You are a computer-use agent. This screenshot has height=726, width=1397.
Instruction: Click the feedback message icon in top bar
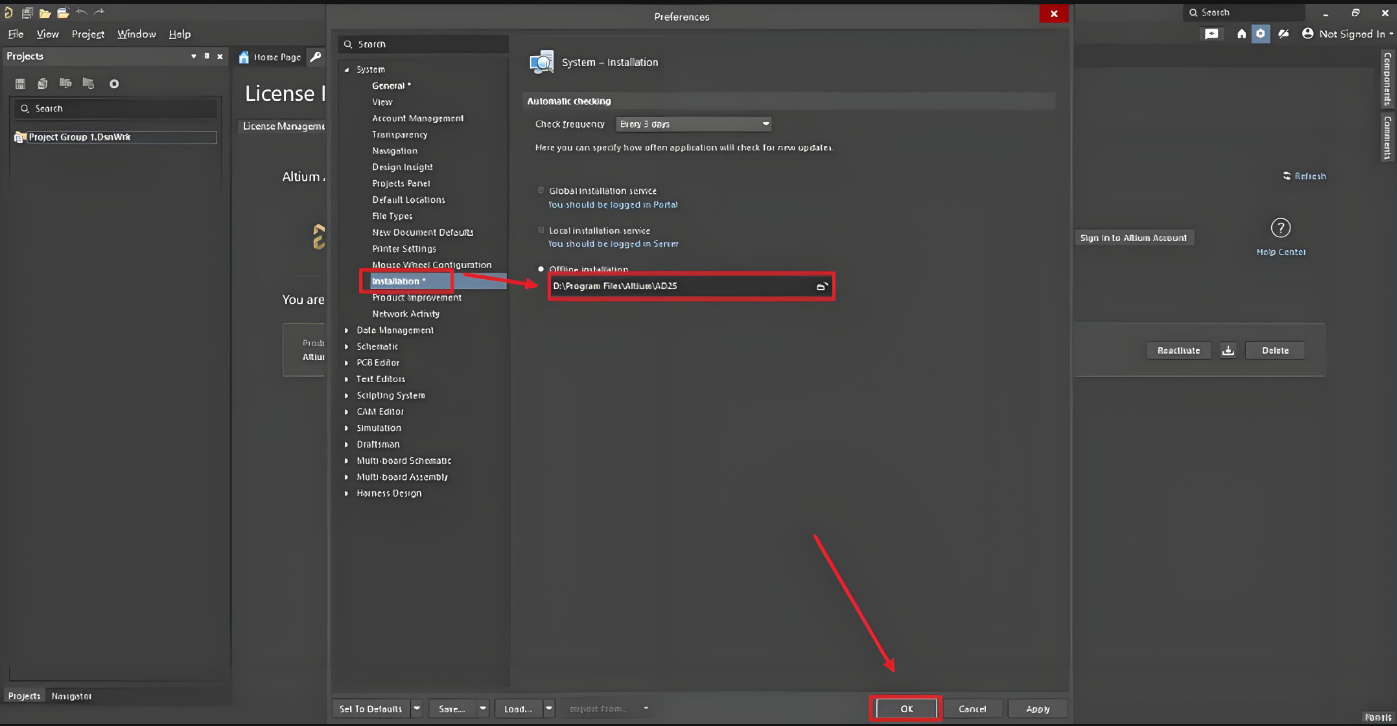(x=1211, y=34)
